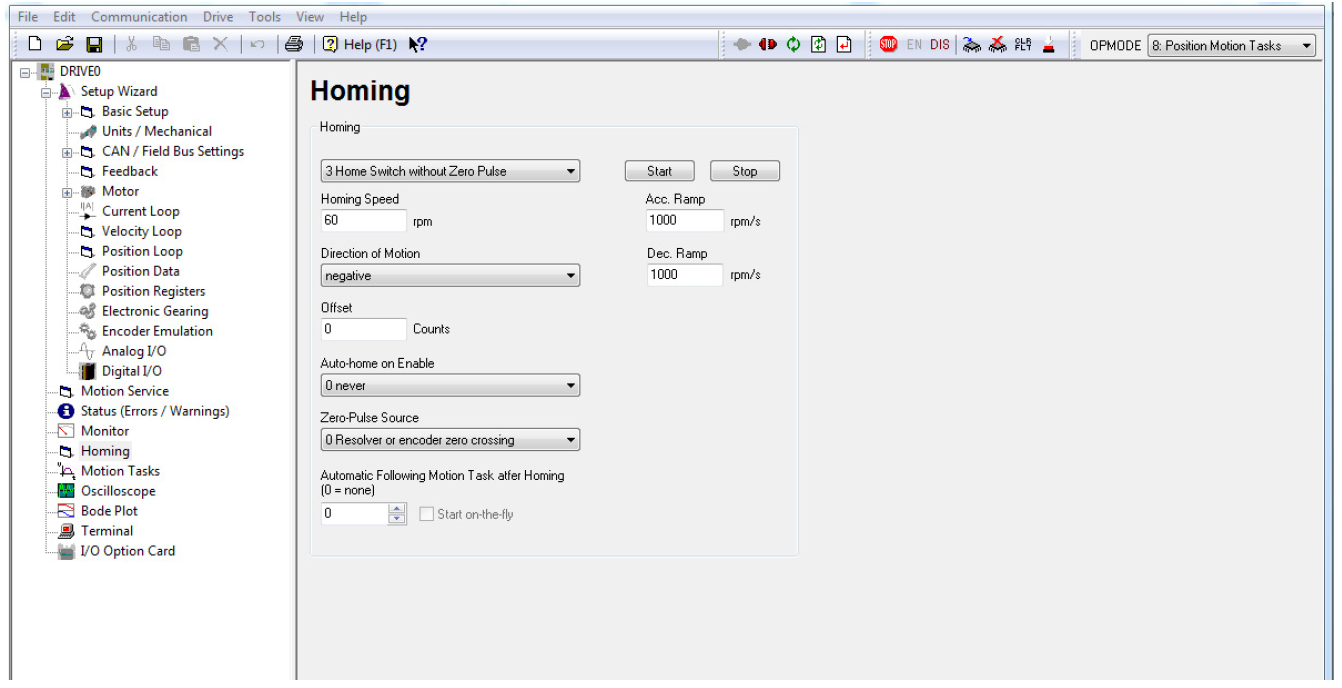Click the Bode Plot icon in the tree
The width and height of the screenshot is (1342, 688).
pos(66,511)
